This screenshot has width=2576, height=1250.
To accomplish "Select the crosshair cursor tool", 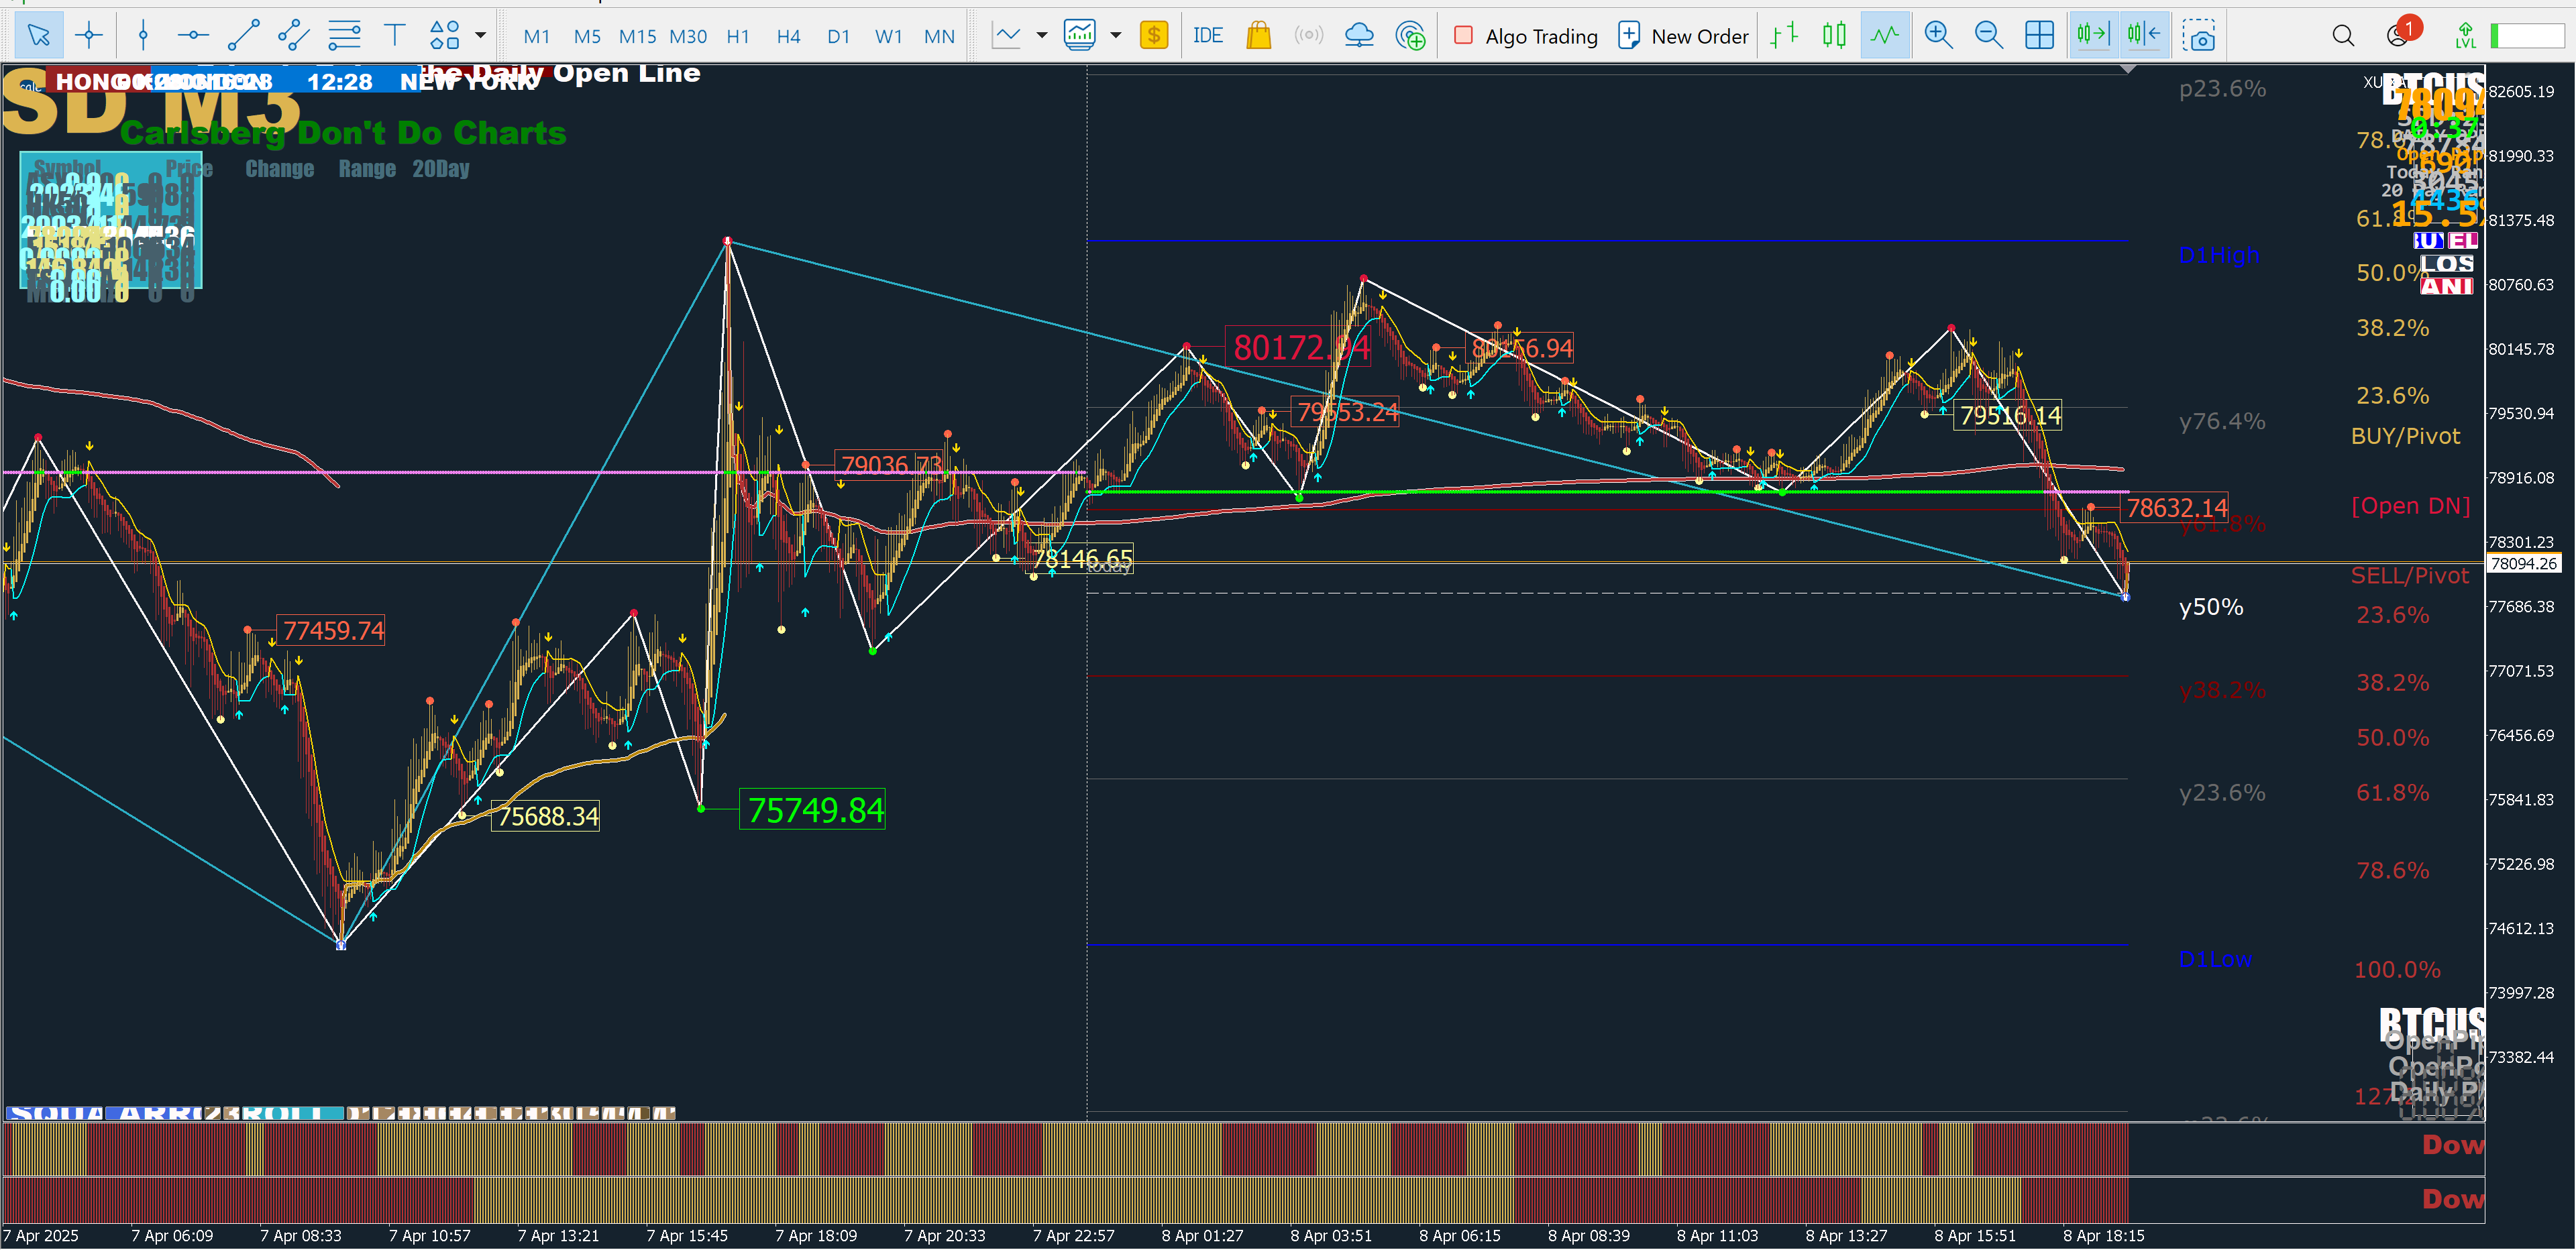I will point(89,36).
